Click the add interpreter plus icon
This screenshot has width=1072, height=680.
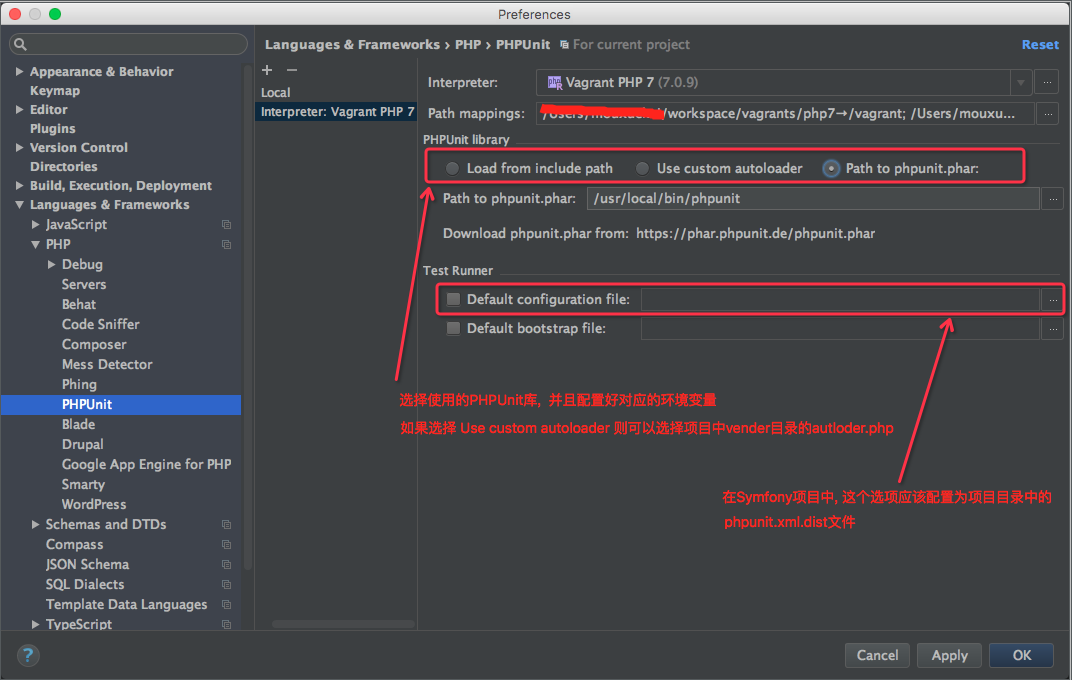[x=267, y=70]
